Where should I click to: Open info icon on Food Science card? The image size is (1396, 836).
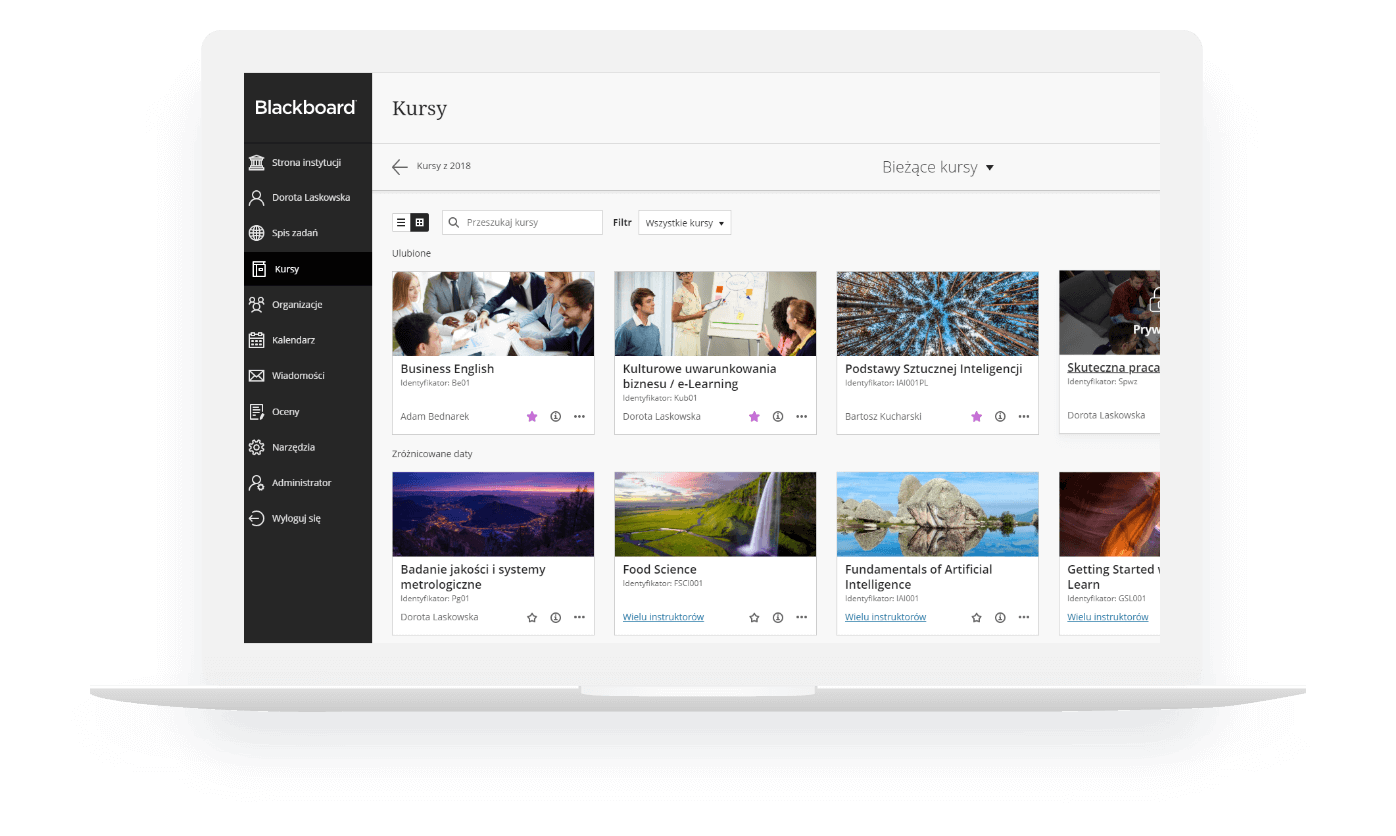pos(778,618)
